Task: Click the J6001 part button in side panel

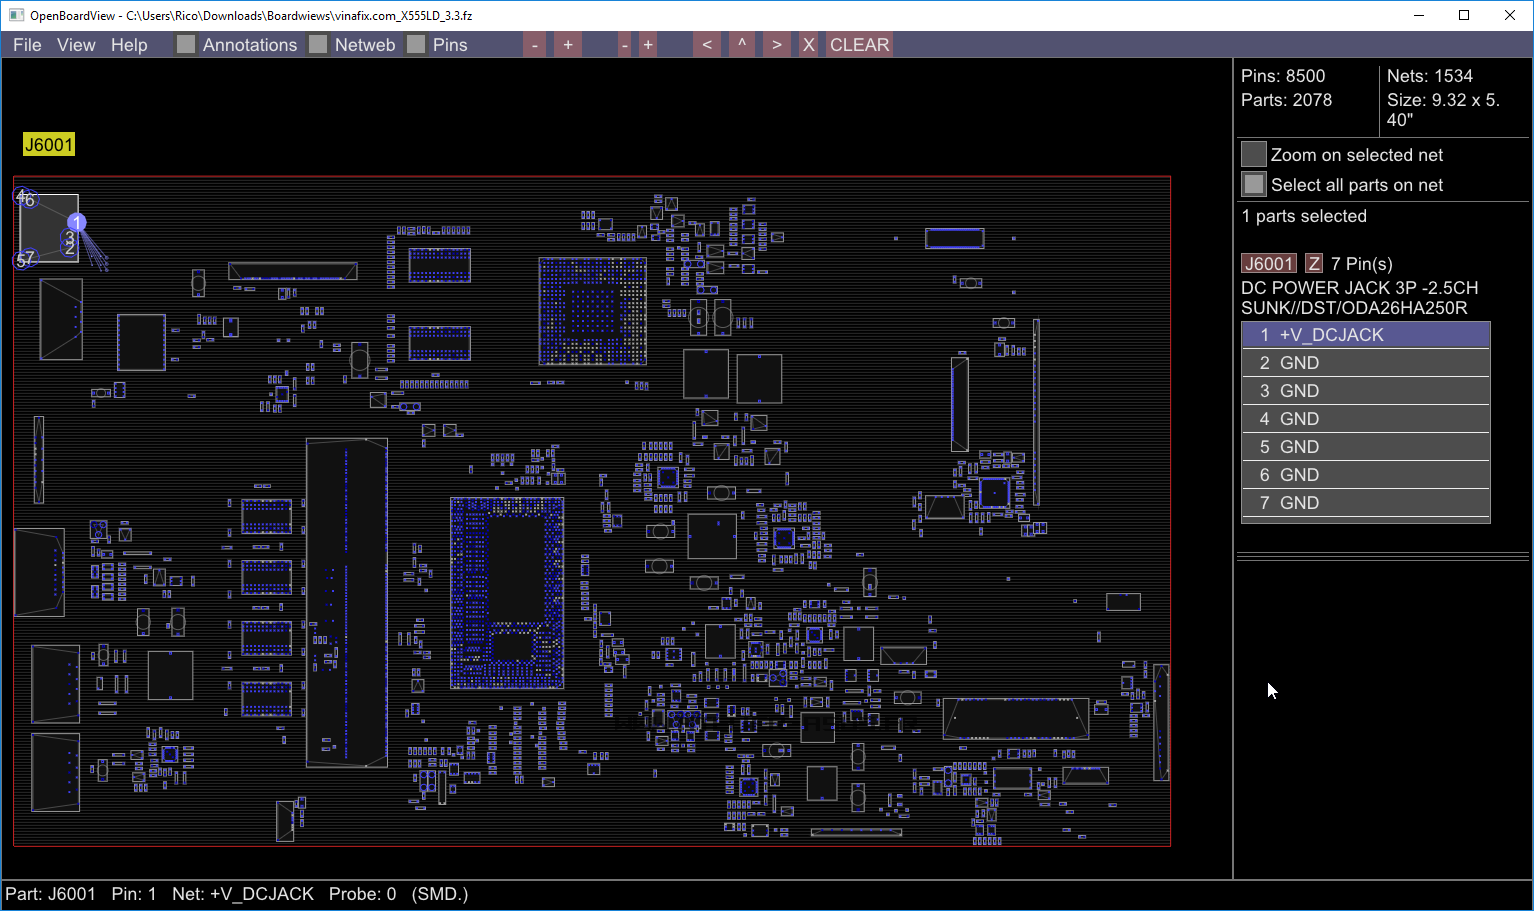Action: 1268,264
